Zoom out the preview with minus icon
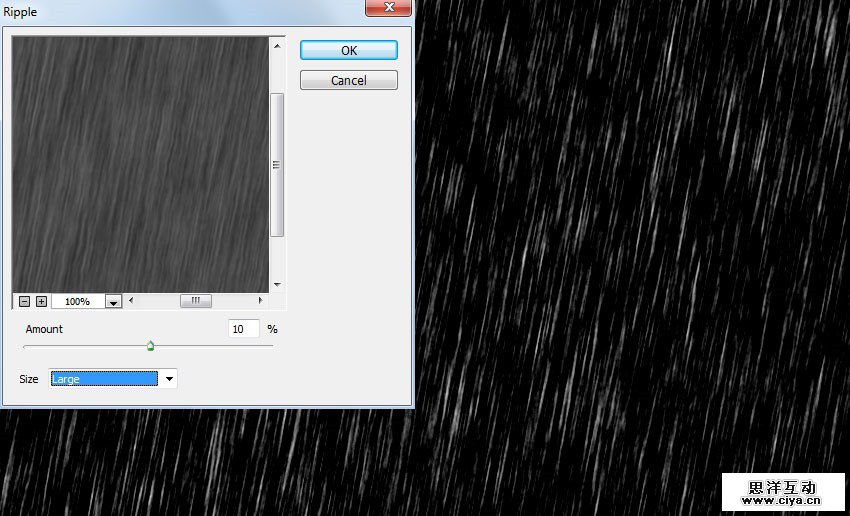The height and width of the screenshot is (516, 850). pos(24,301)
